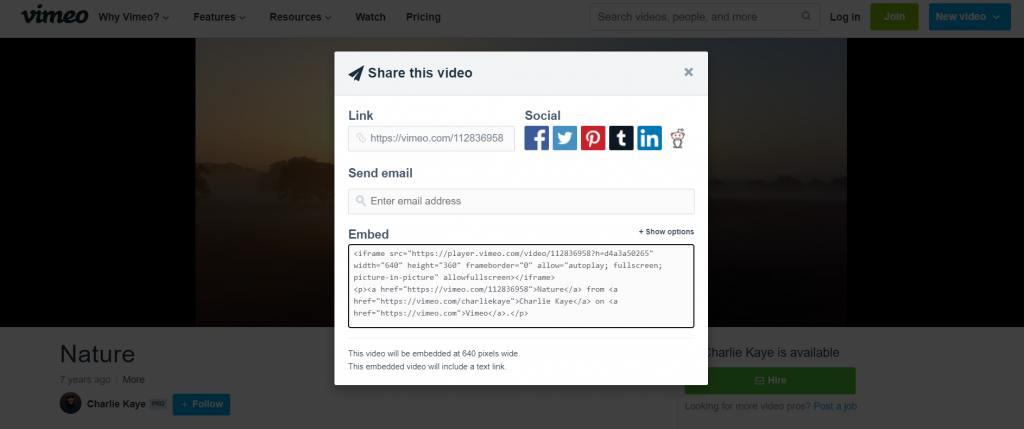Open Charlie Kaye's profile name link
The image size is (1024, 429).
116,404
